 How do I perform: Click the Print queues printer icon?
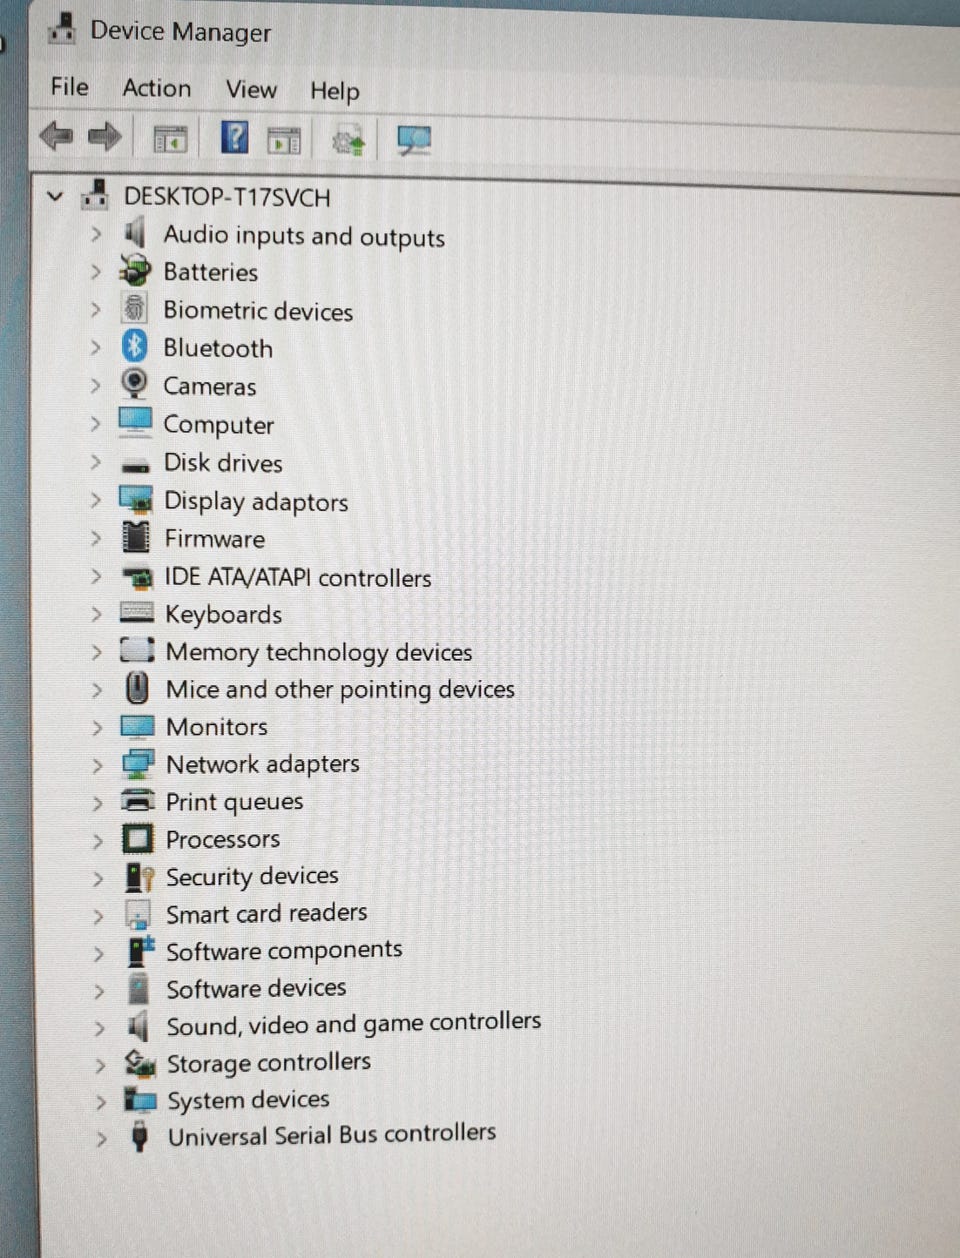(x=137, y=800)
